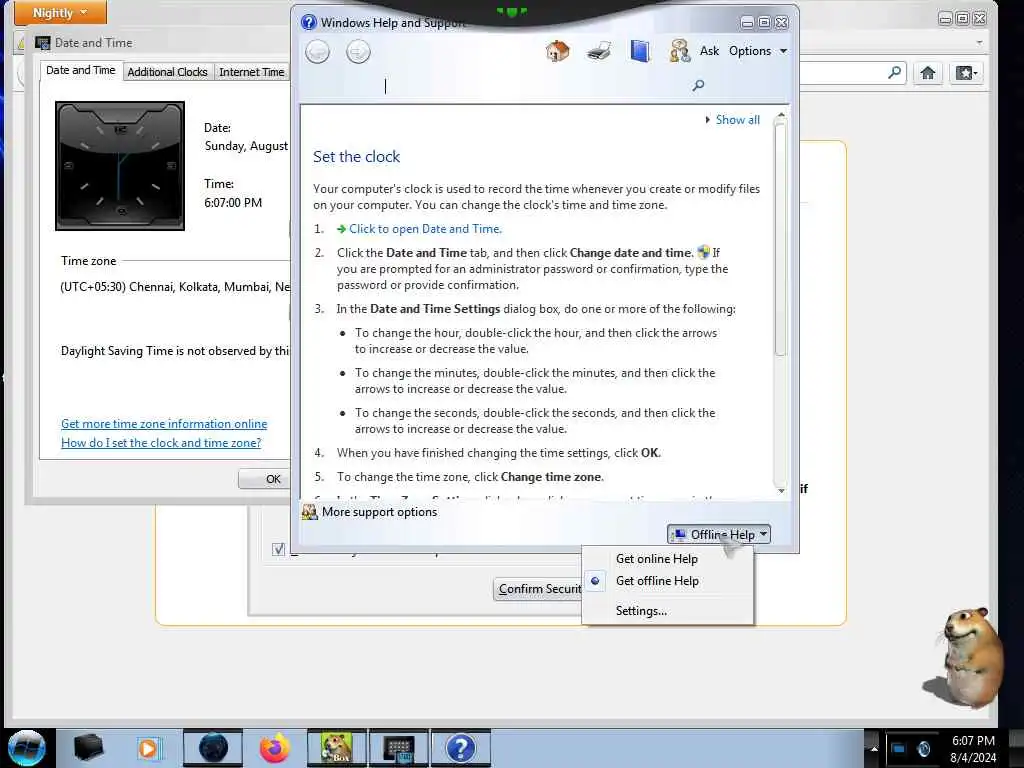Viewport: 1024px width, 768px height.
Task: Click the Help search magnifier icon
Action: (x=698, y=85)
